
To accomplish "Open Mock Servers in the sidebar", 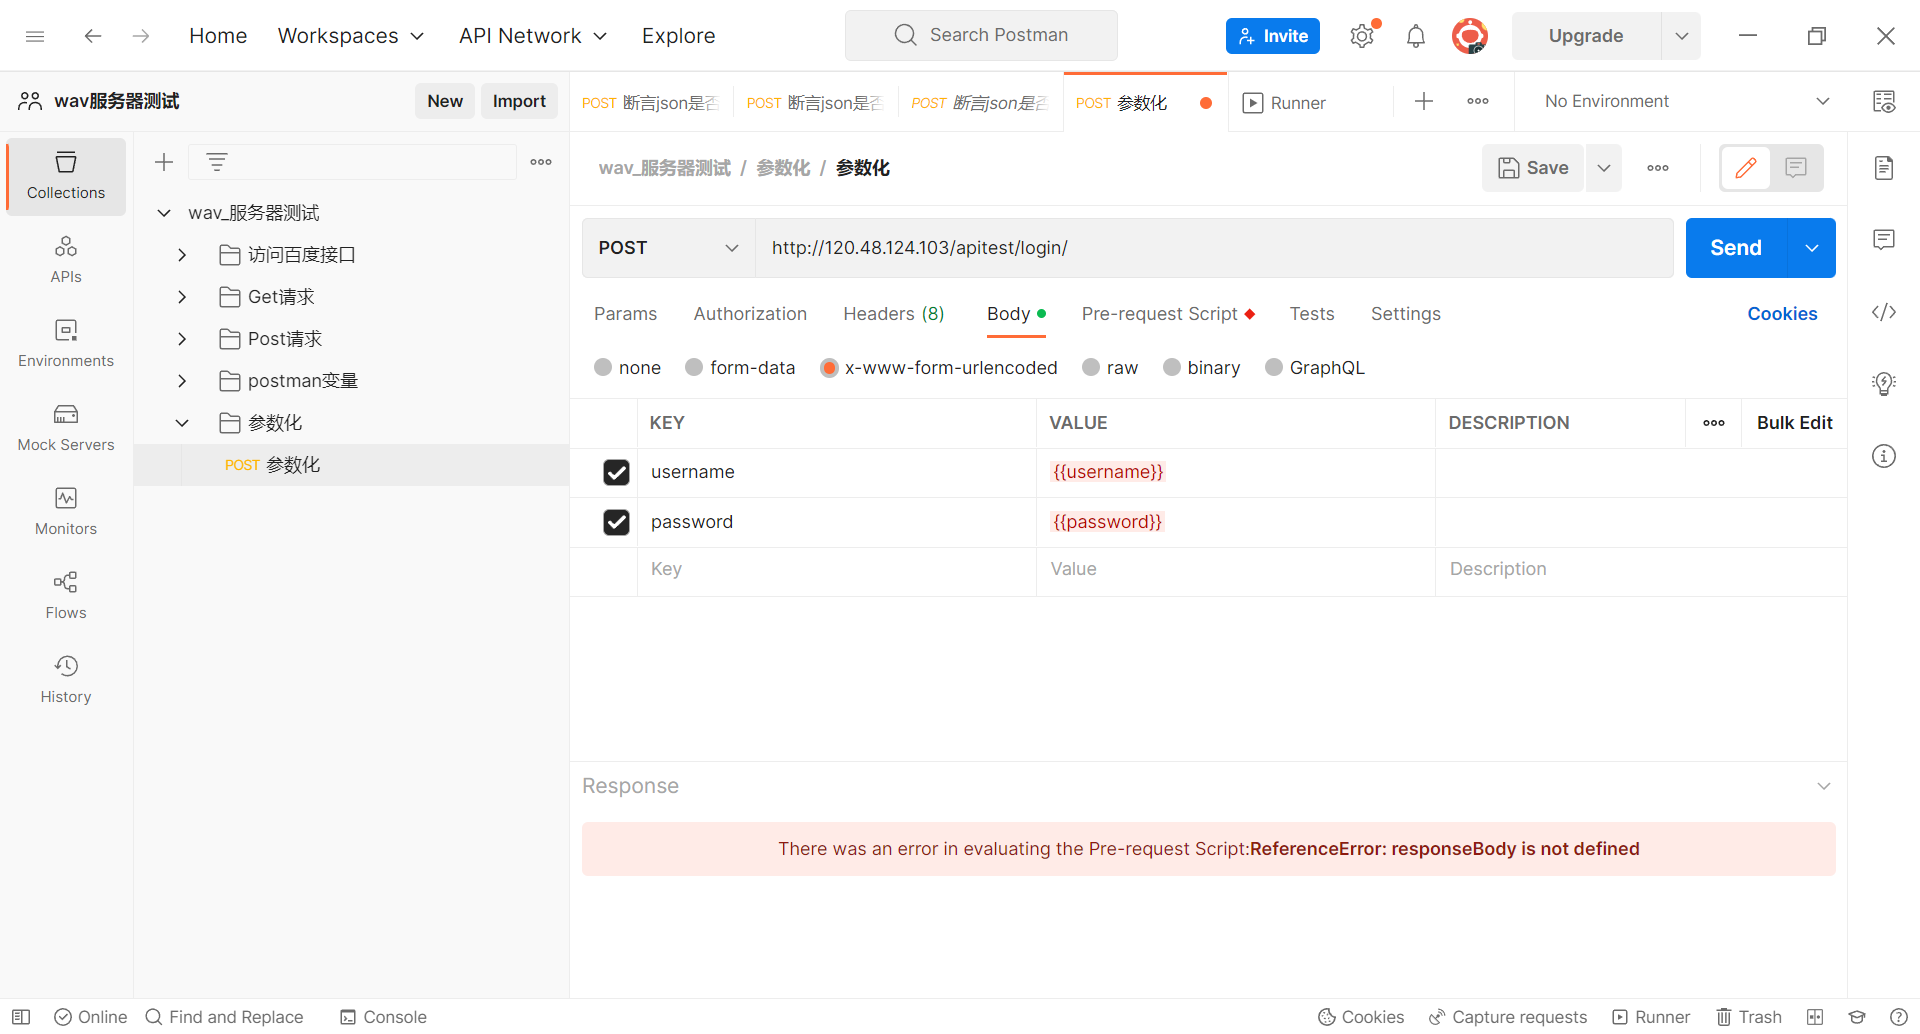I will pyautogui.click(x=66, y=428).
